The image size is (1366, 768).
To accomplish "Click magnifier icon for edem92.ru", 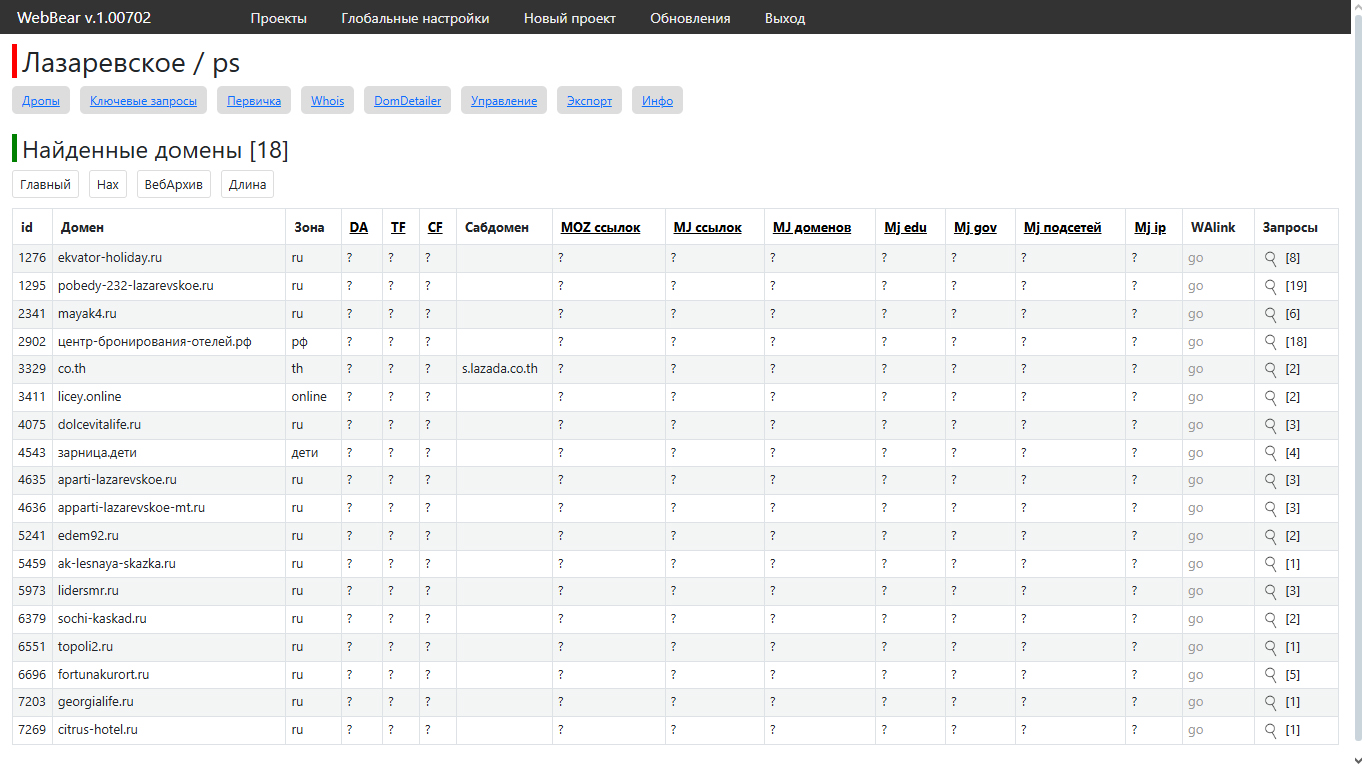I will pos(1271,536).
